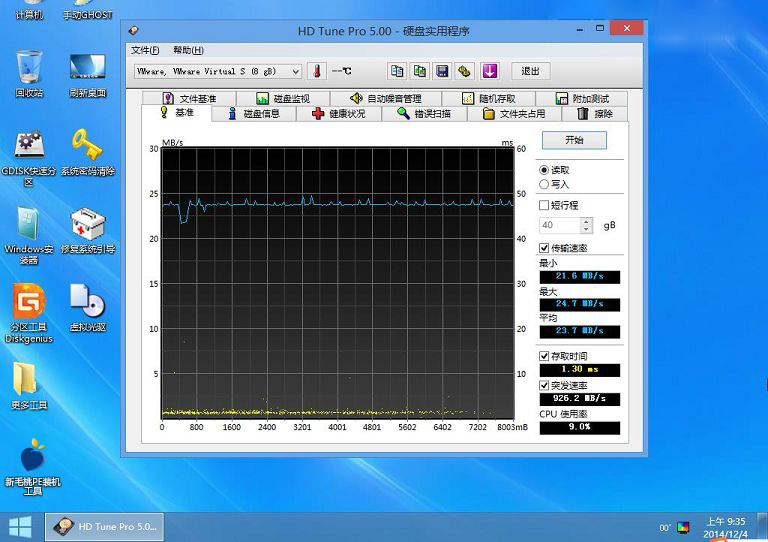Toggle the 传输速率 transfer rate checkbox
The width and height of the screenshot is (768, 542).
[544, 248]
